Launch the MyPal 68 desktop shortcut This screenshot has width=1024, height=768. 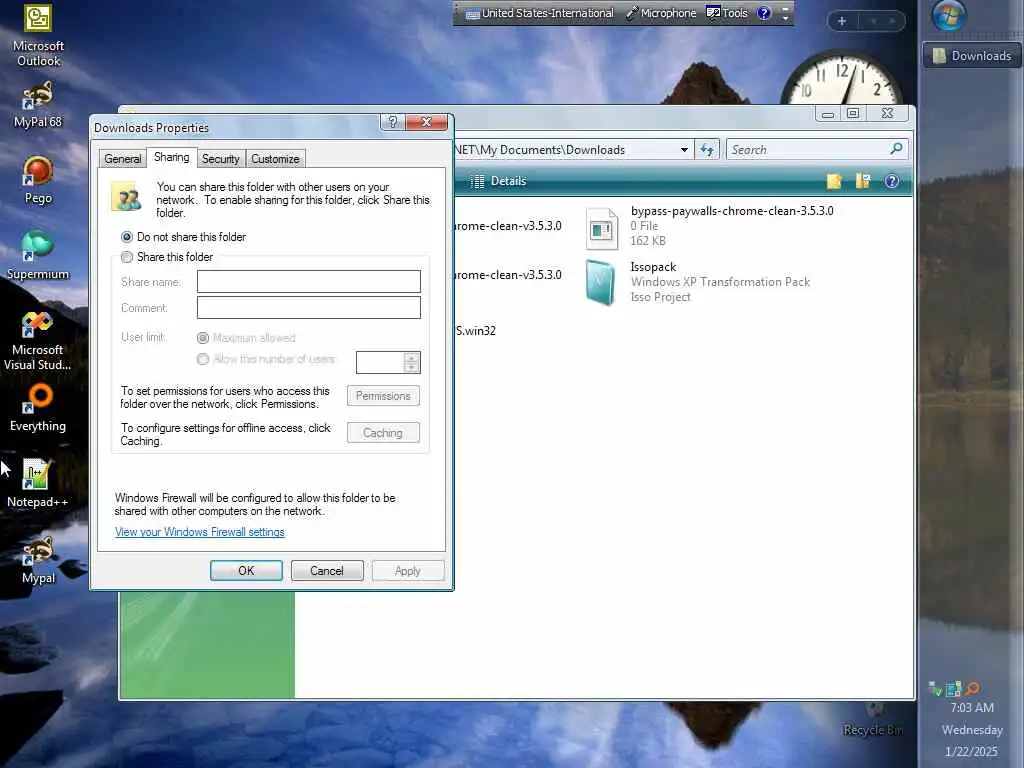pyautogui.click(x=38, y=104)
